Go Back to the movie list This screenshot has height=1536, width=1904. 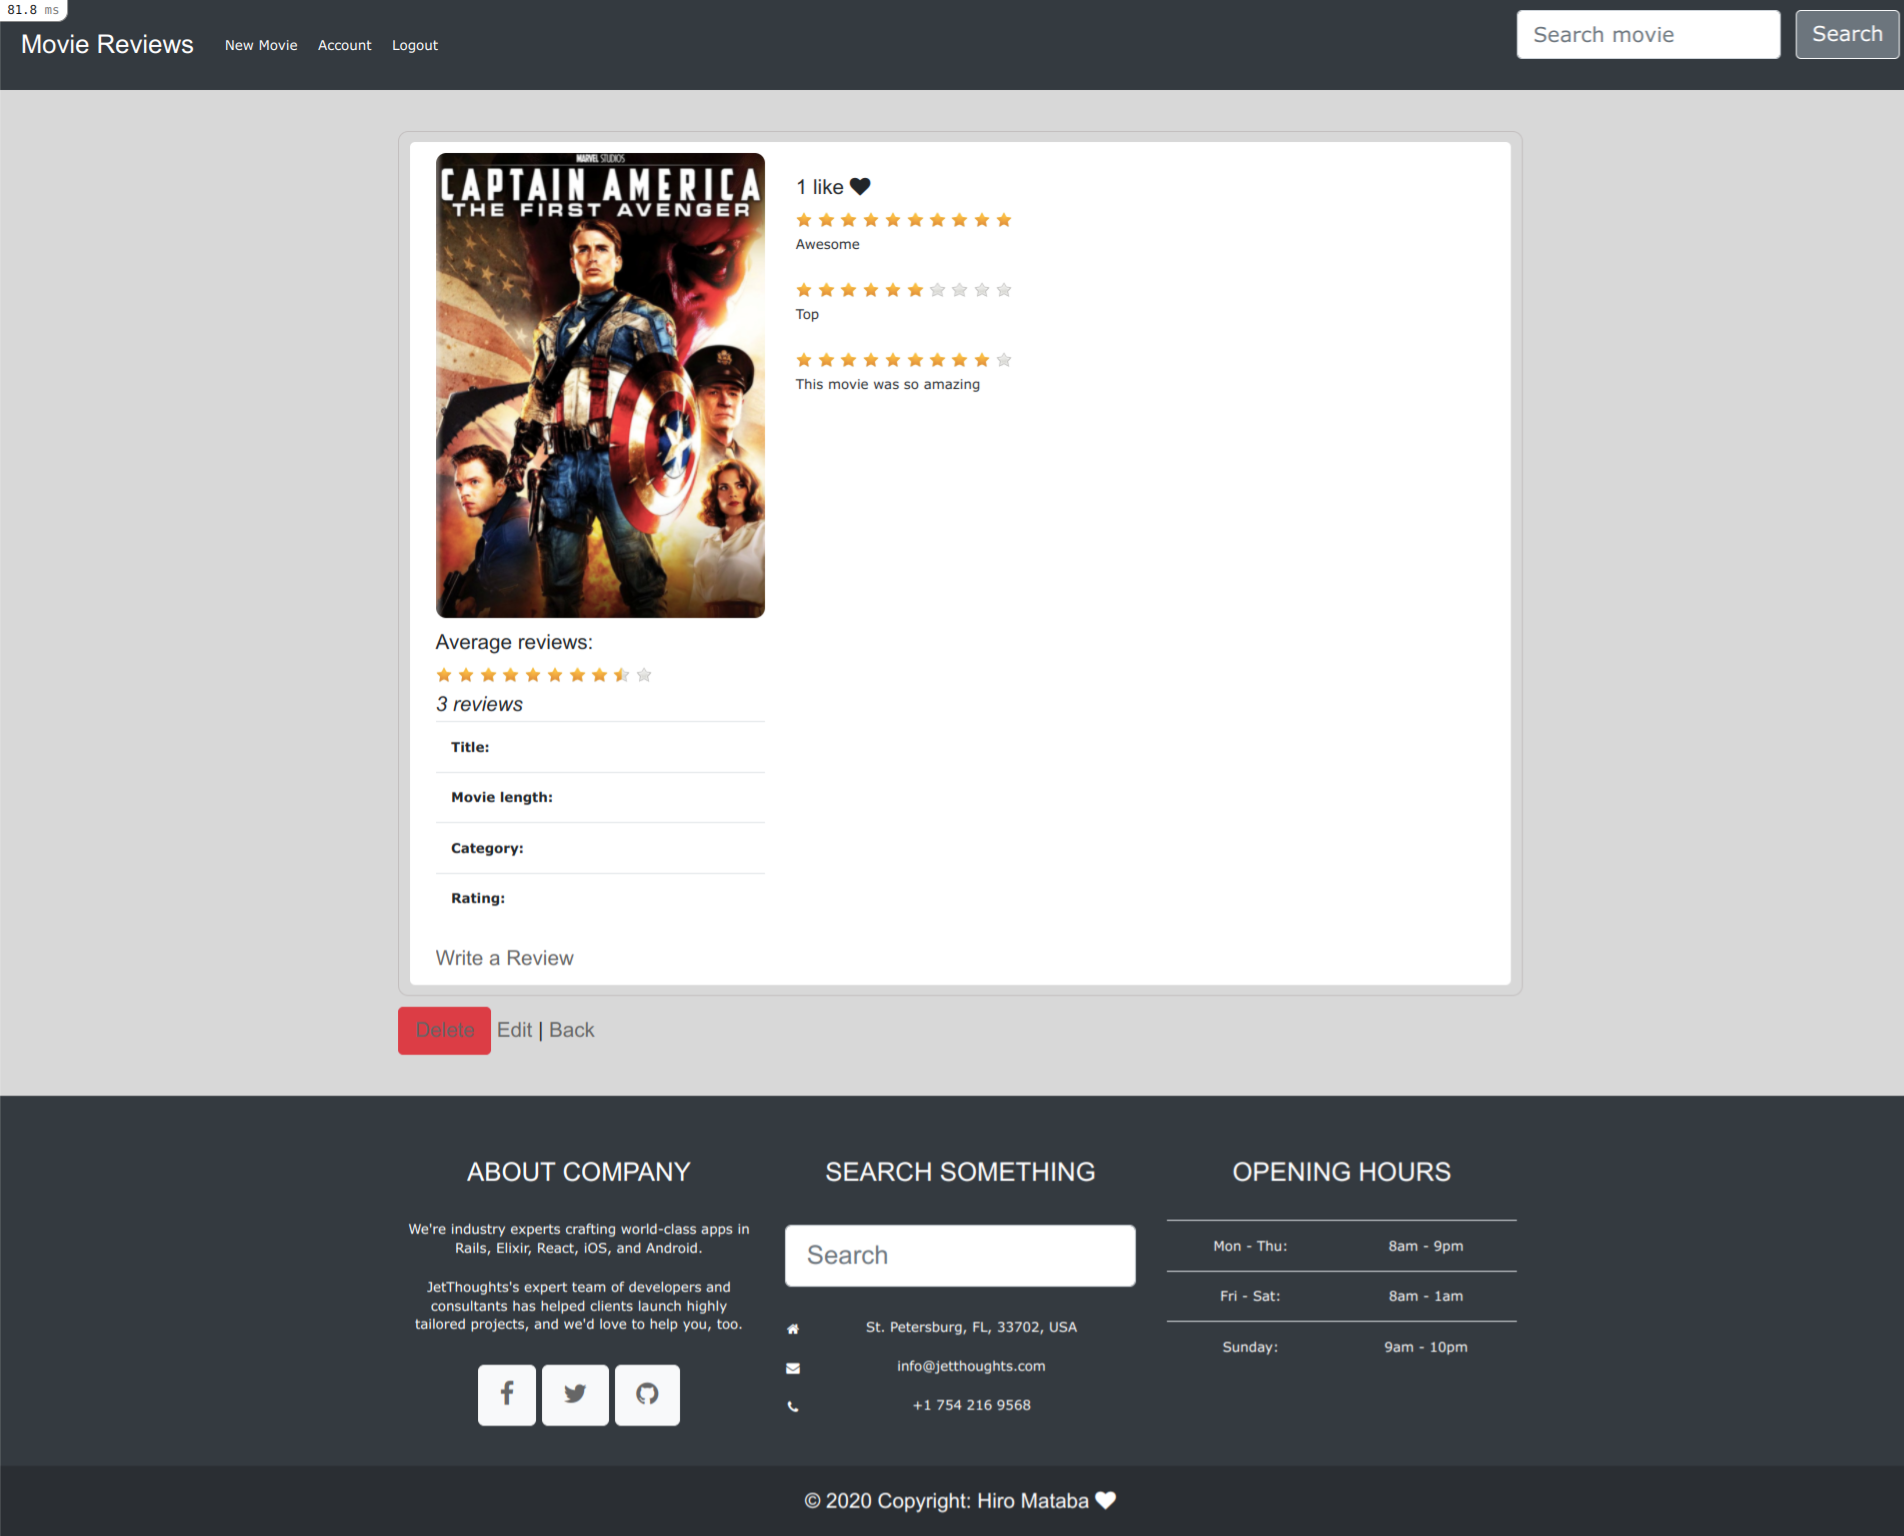pos(571,1030)
